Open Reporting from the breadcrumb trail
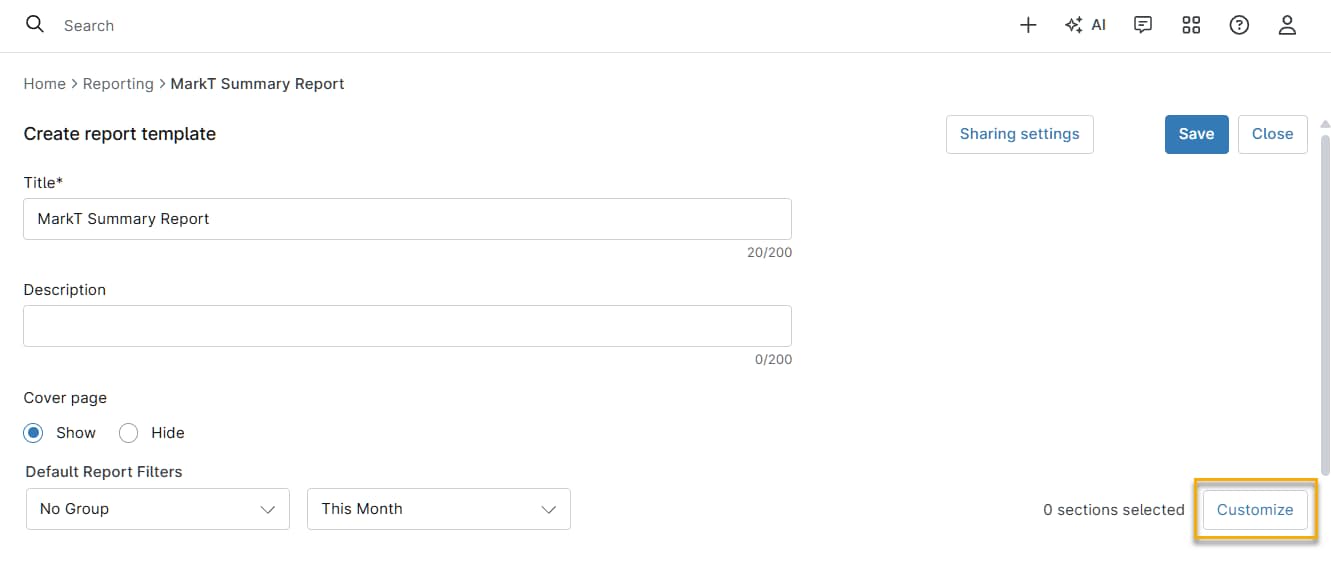Image resolution: width=1331 pixels, height=583 pixels. coord(118,83)
